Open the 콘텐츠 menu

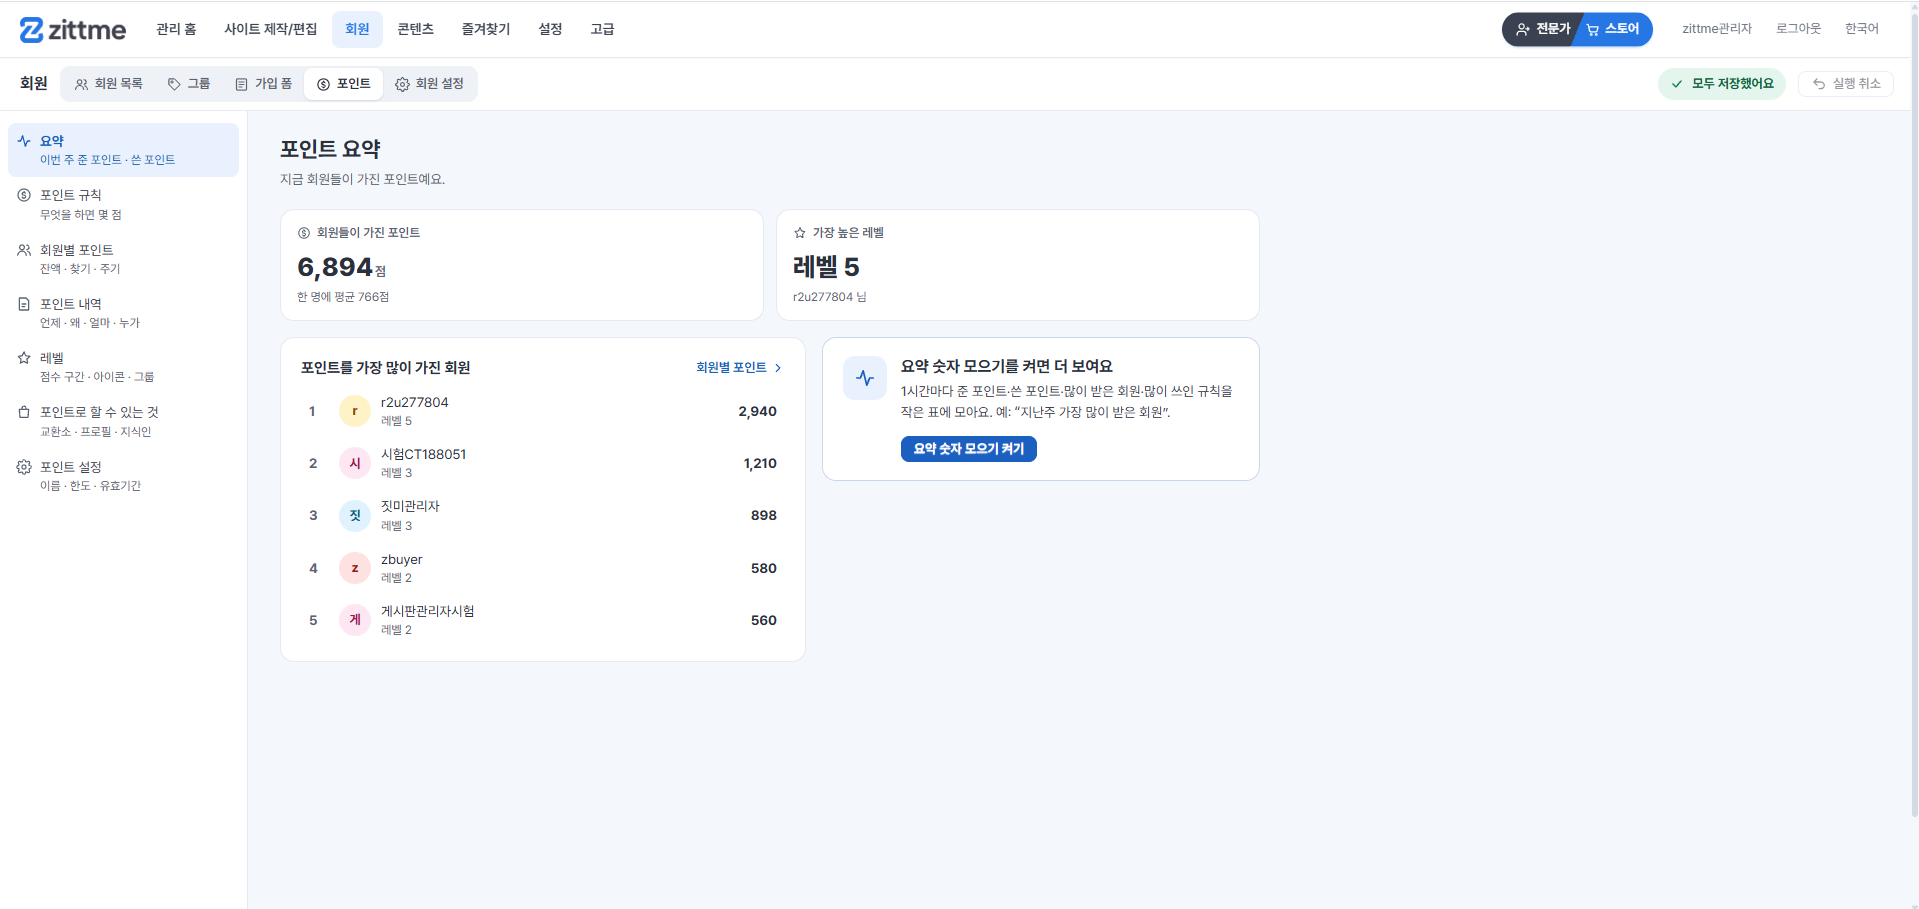415,29
